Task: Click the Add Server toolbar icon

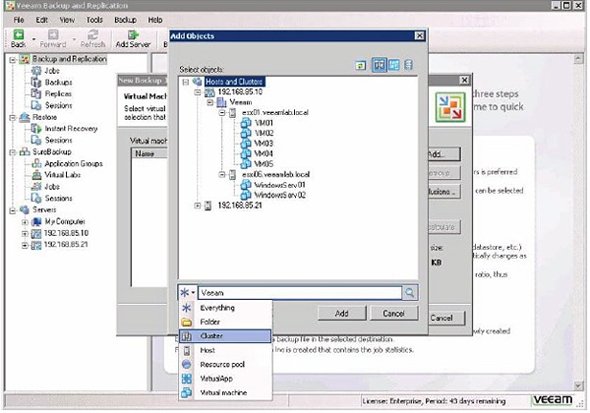Action: [x=133, y=35]
